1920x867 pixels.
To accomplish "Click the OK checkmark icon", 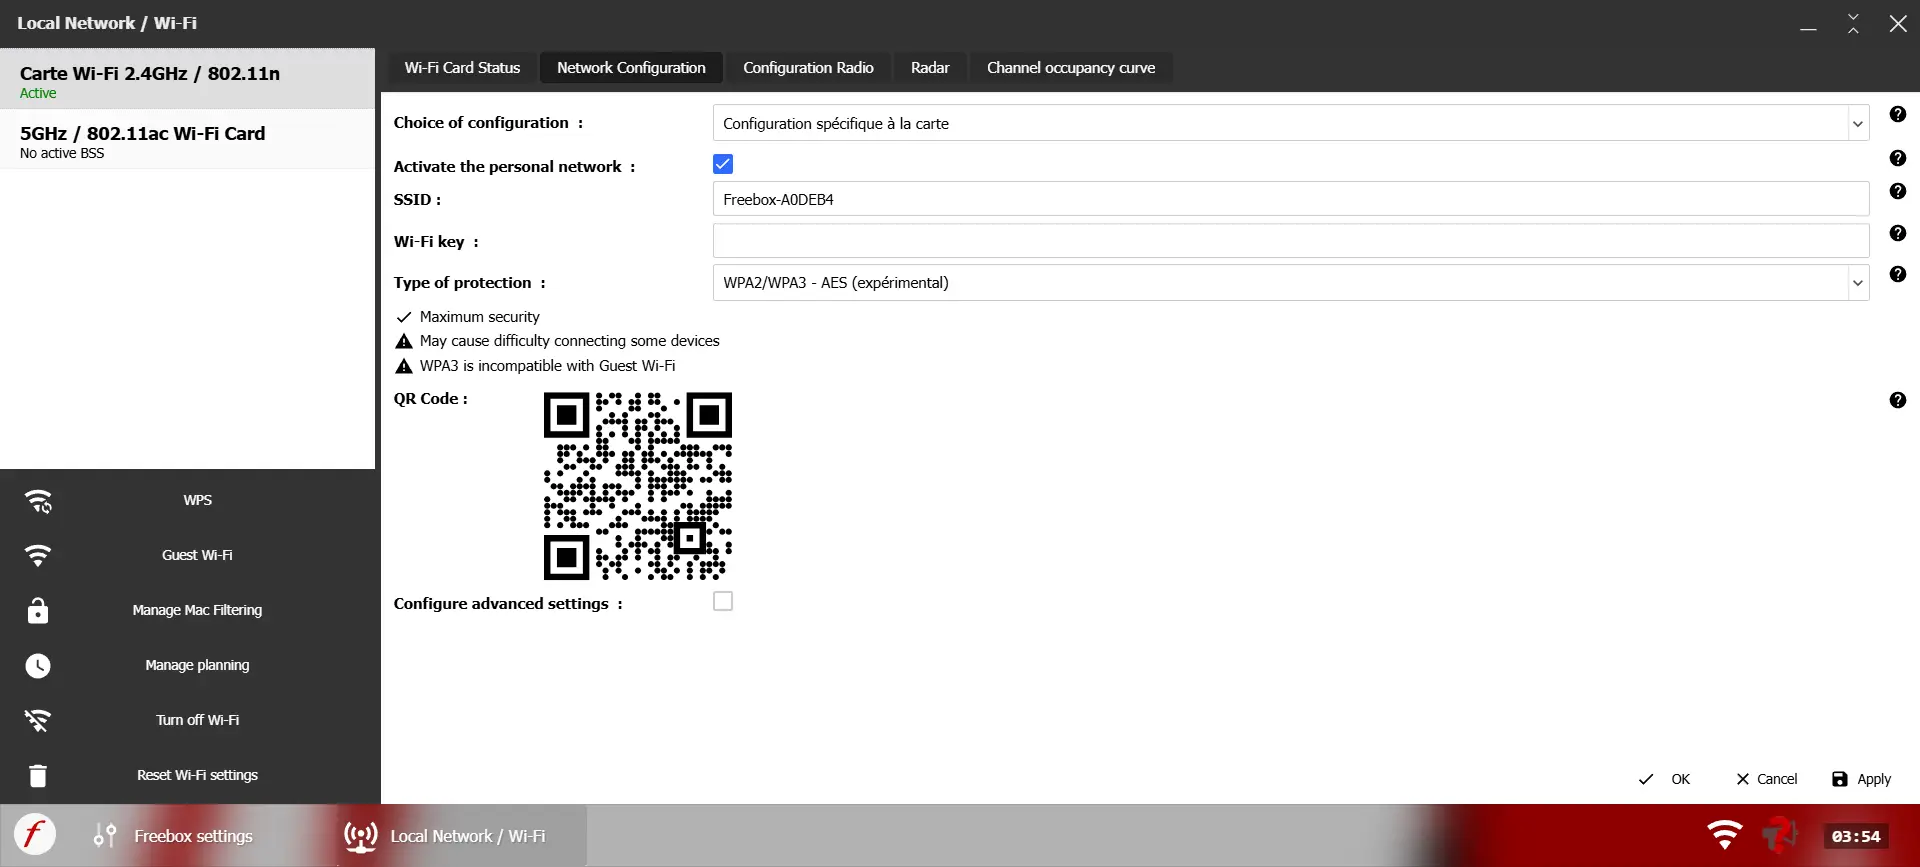I will tap(1646, 779).
